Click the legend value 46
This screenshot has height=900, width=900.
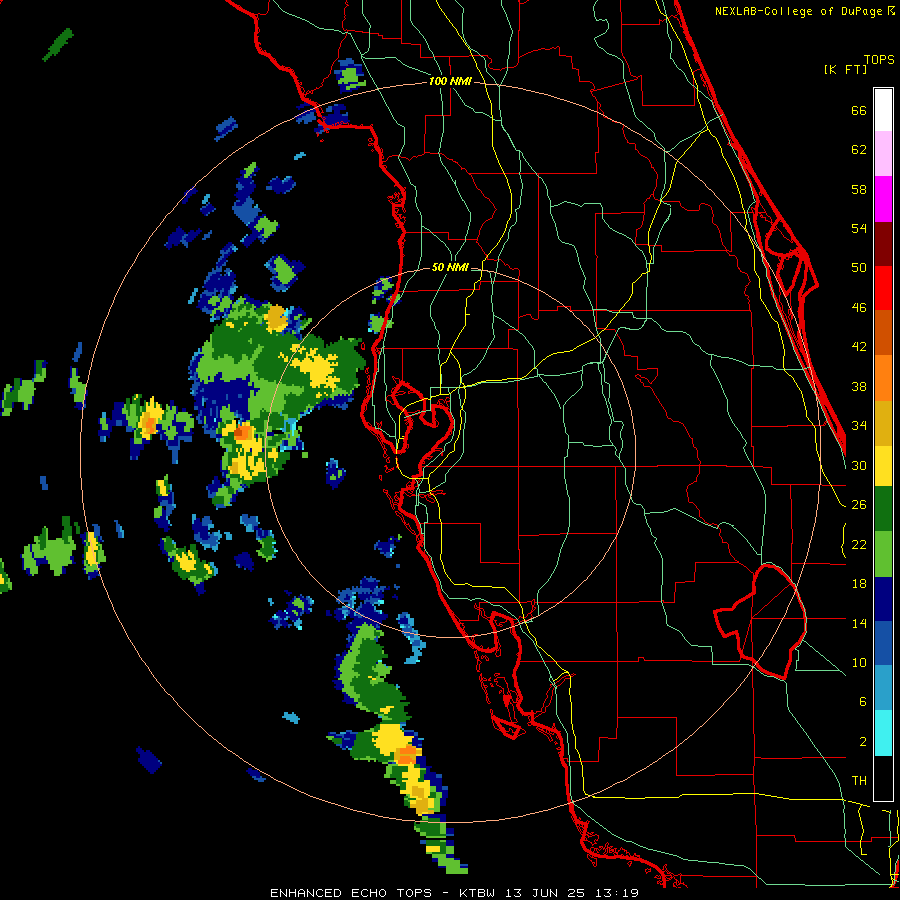[x=859, y=308]
